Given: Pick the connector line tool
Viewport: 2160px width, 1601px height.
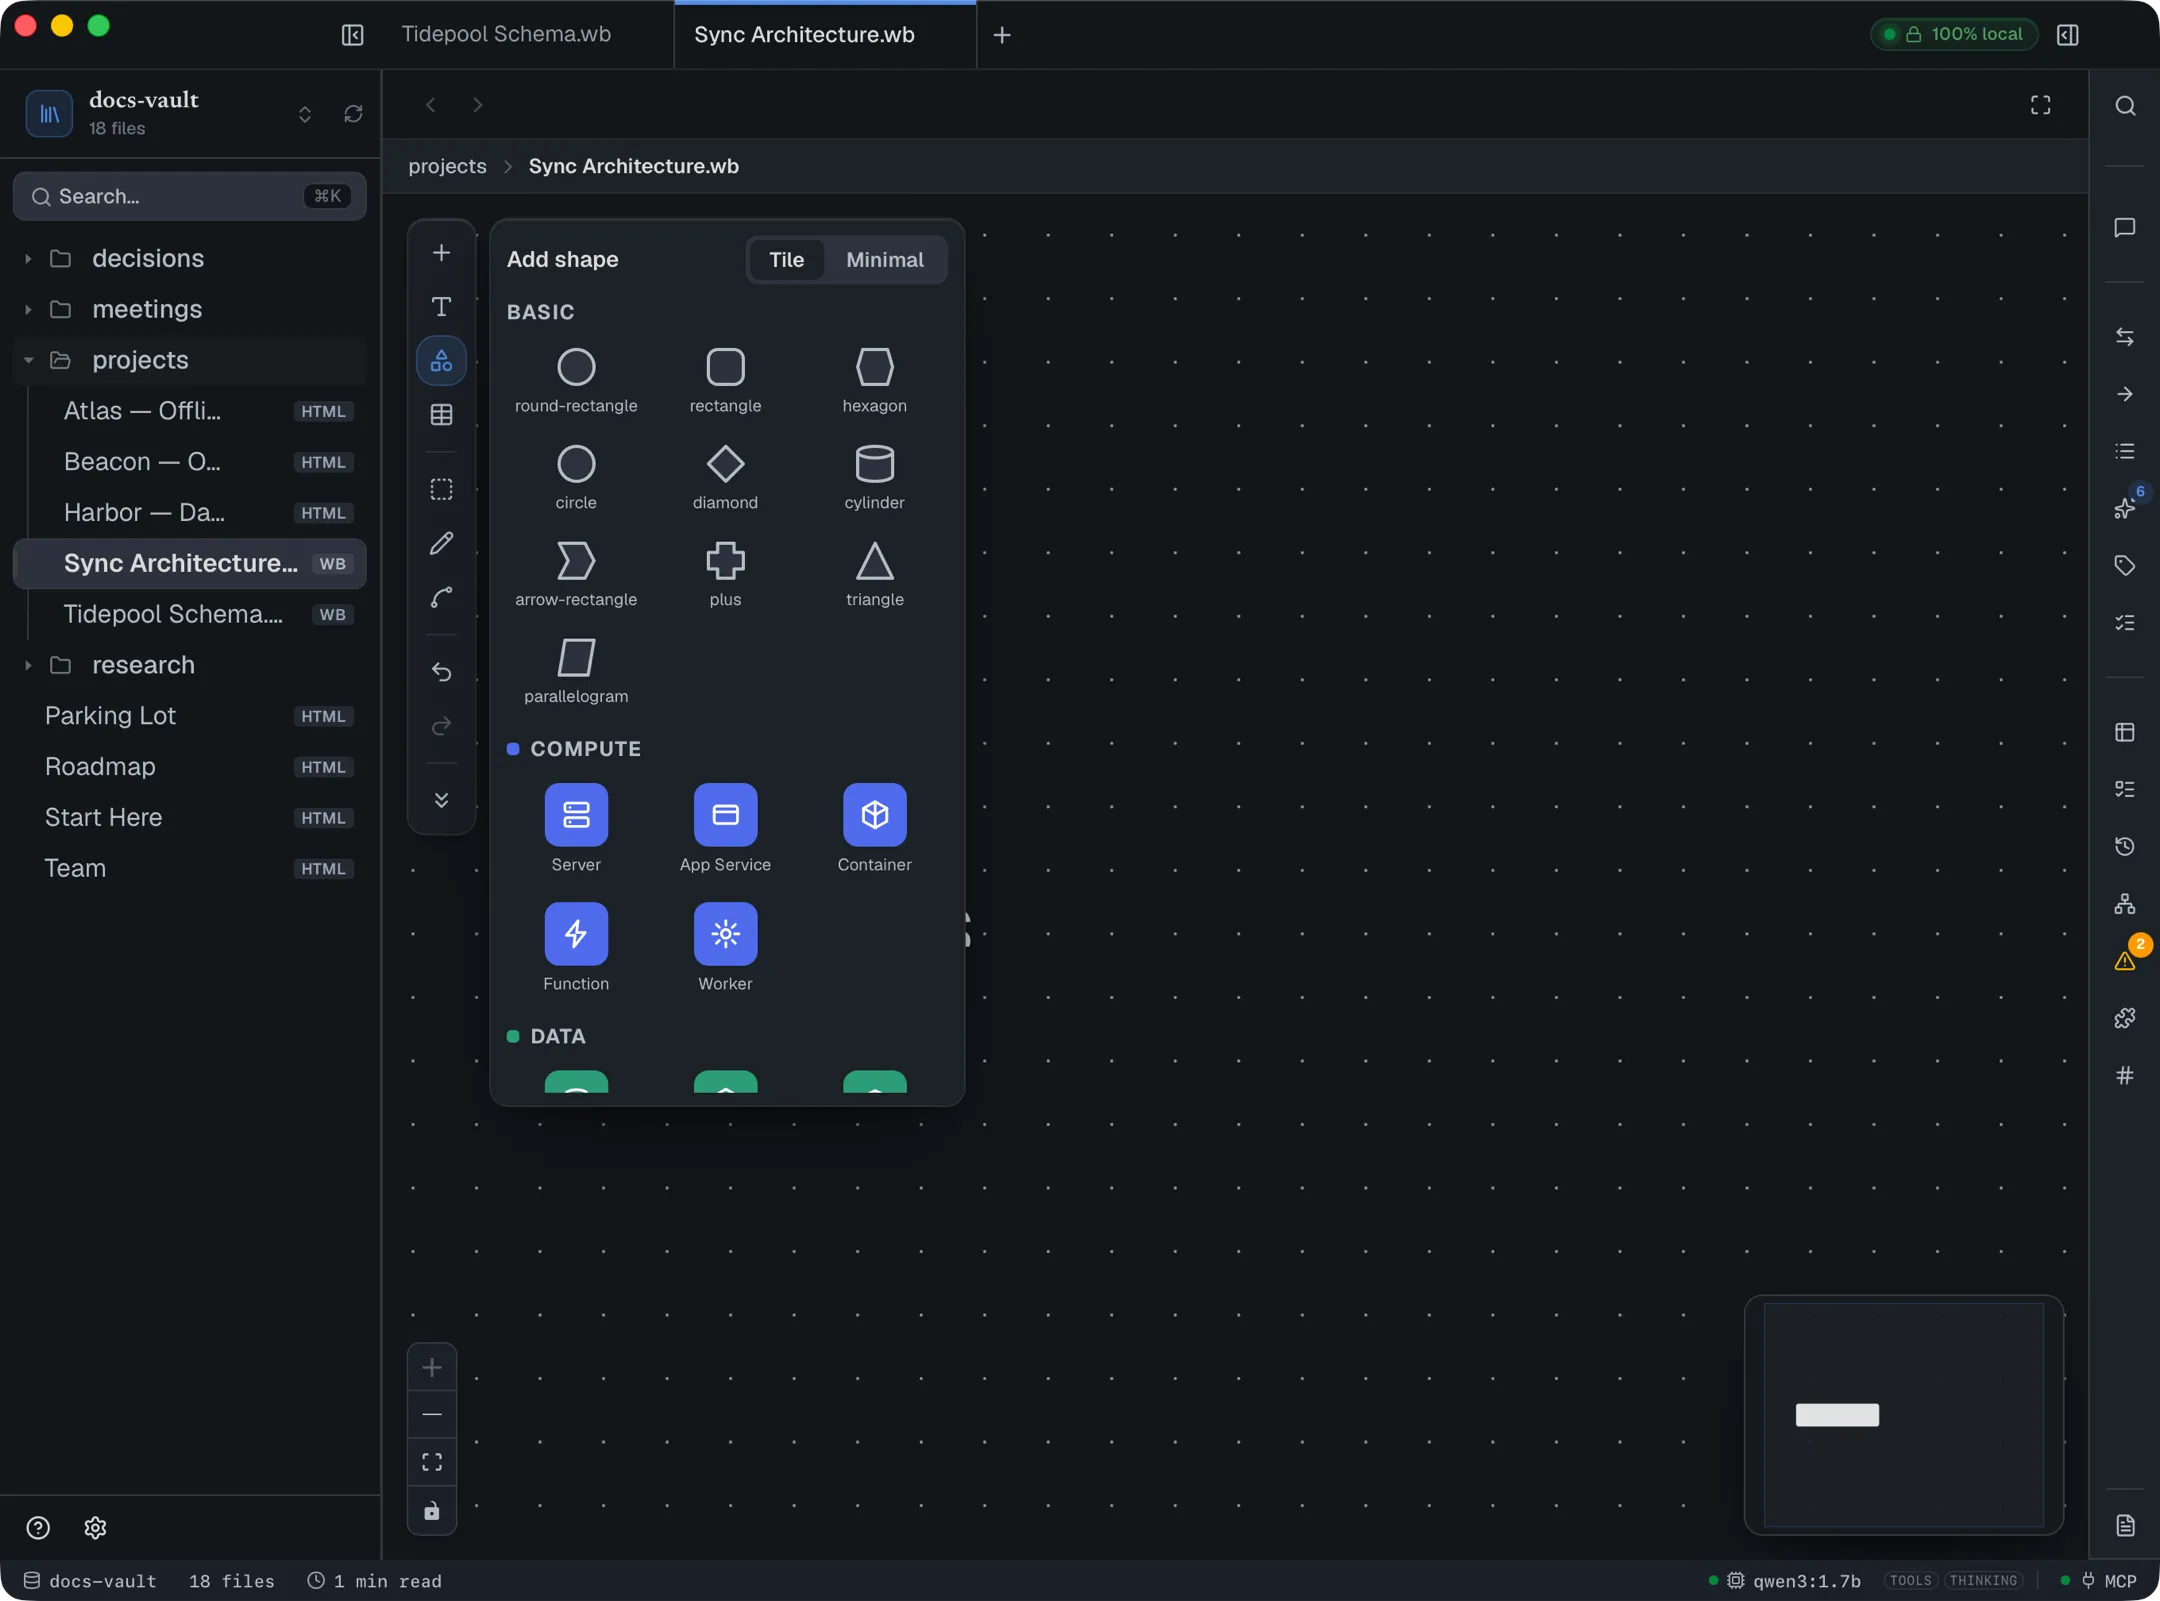Looking at the screenshot, I should (x=441, y=597).
